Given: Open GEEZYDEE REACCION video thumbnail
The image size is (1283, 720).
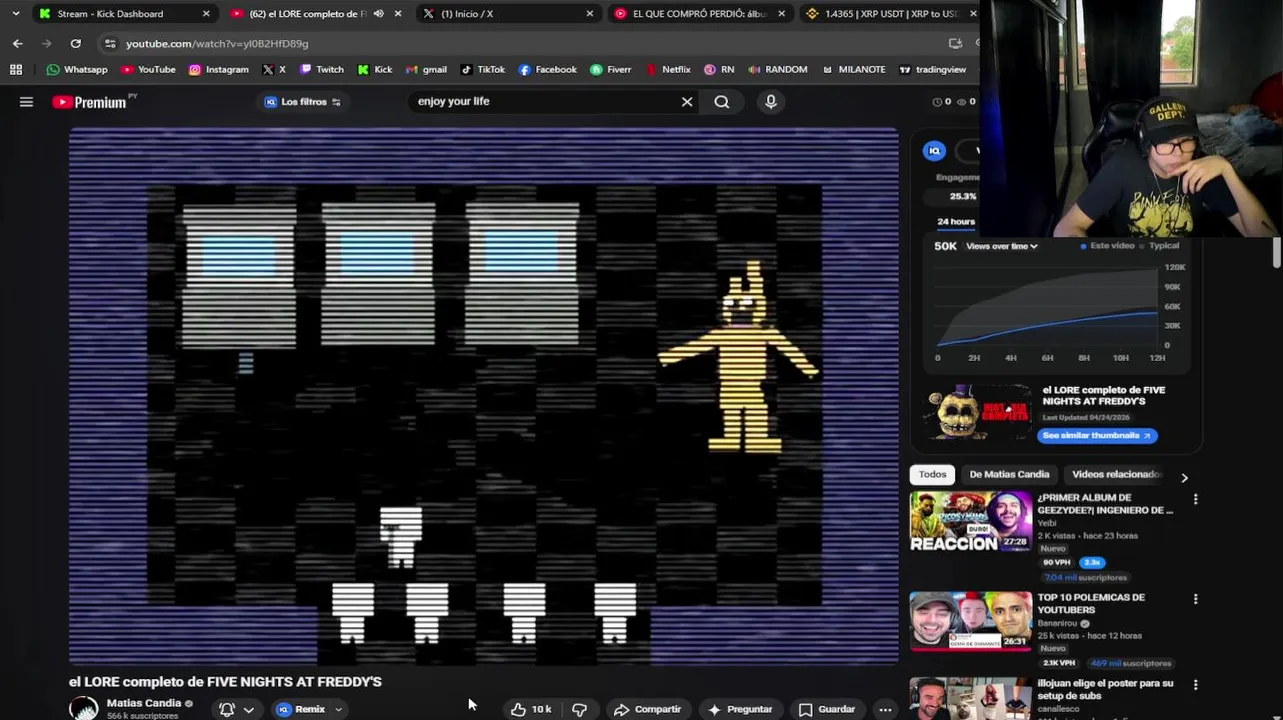Looking at the screenshot, I should pyautogui.click(x=971, y=521).
